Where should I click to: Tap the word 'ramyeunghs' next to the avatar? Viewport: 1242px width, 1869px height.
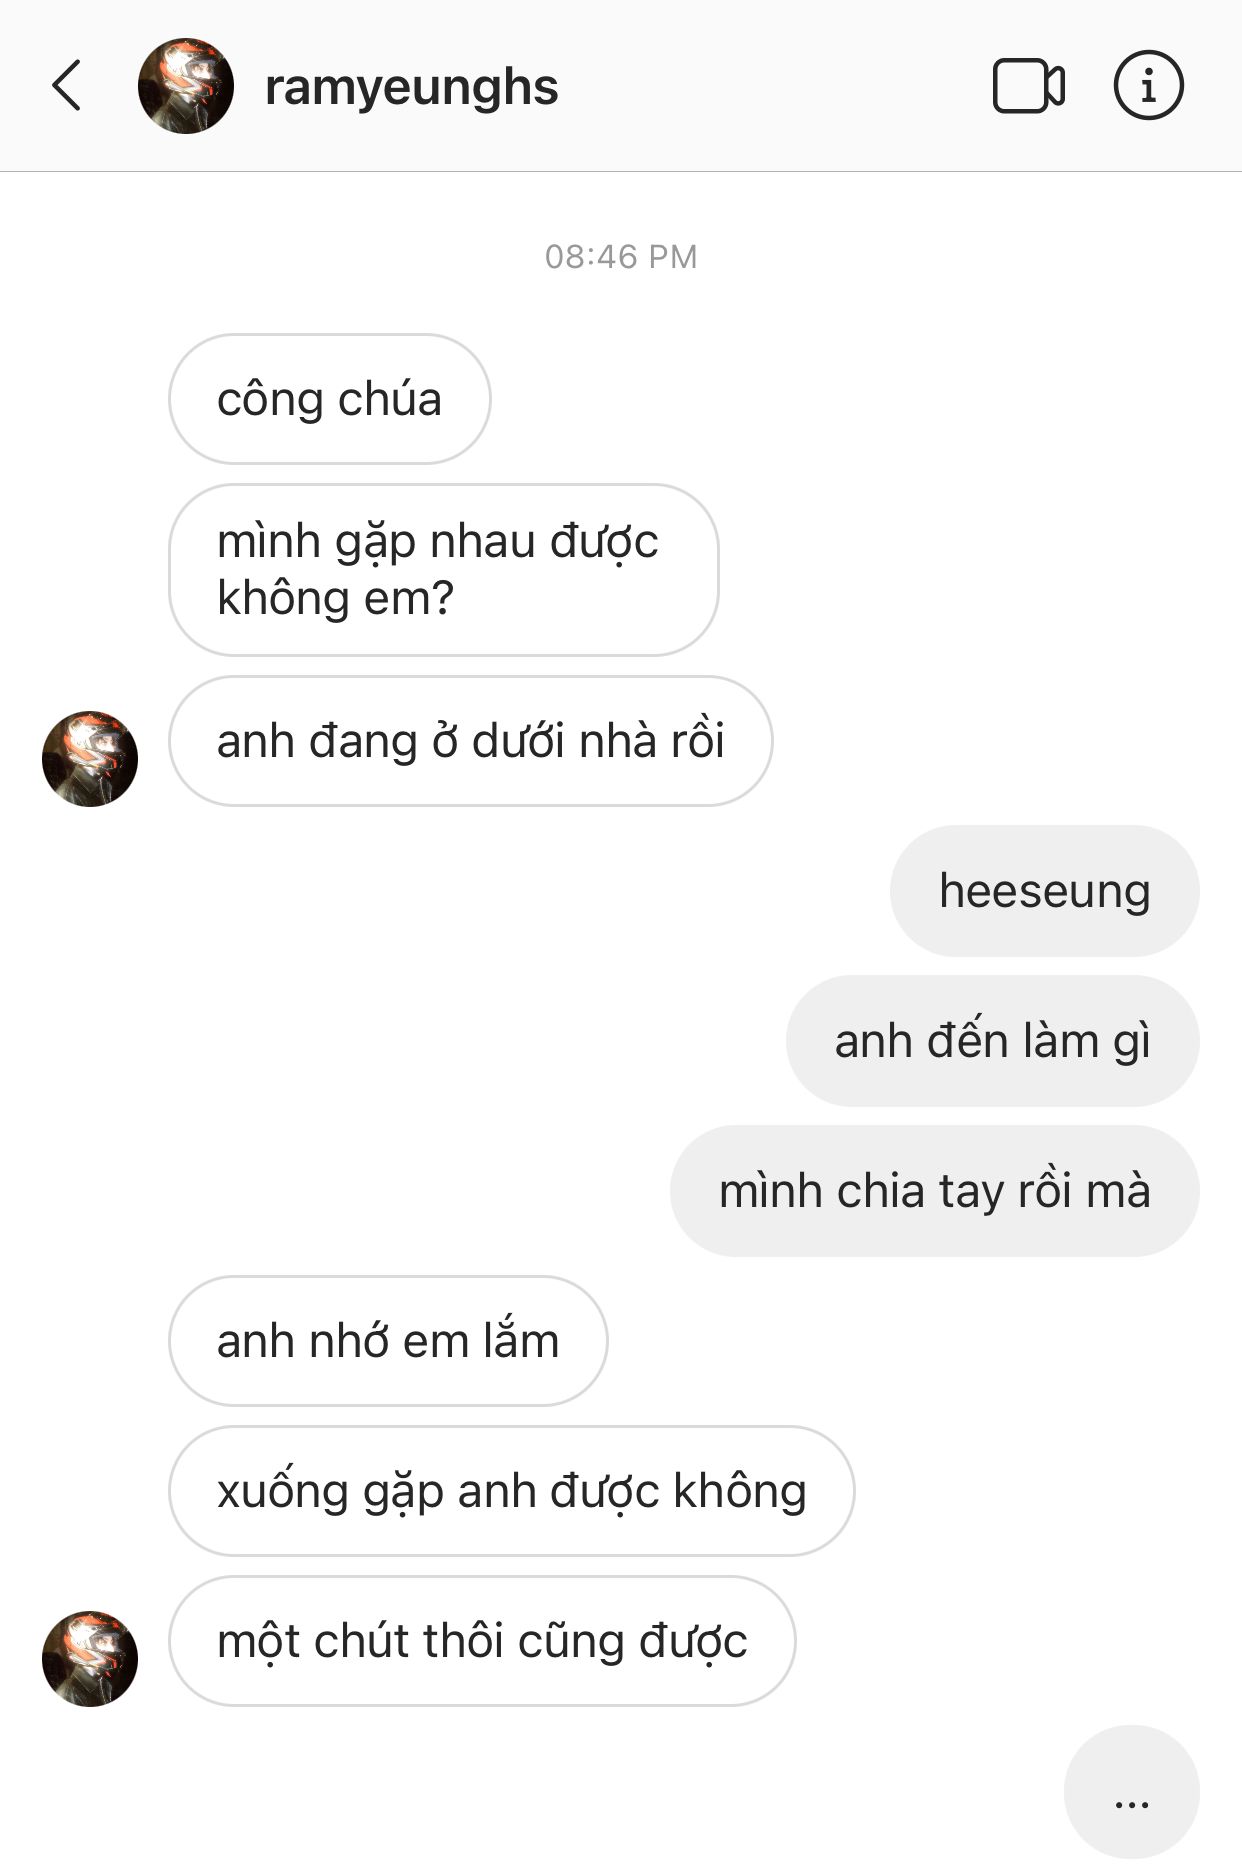pos(411,87)
